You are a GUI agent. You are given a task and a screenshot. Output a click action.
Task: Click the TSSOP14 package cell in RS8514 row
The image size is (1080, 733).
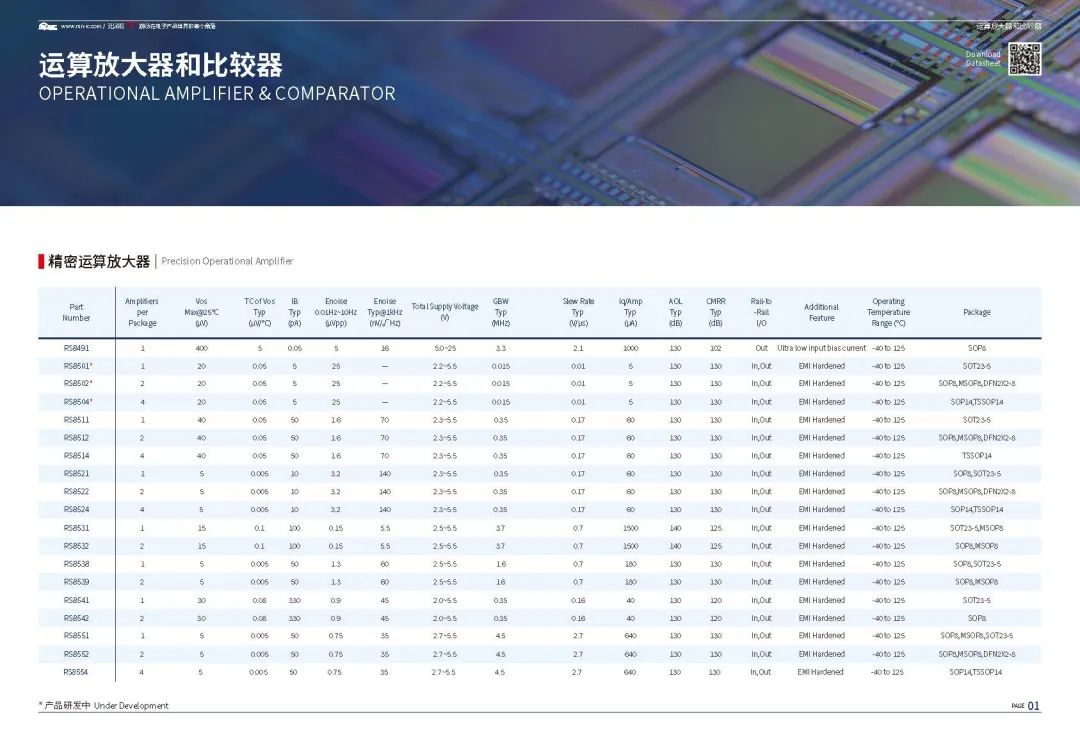pos(977,455)
